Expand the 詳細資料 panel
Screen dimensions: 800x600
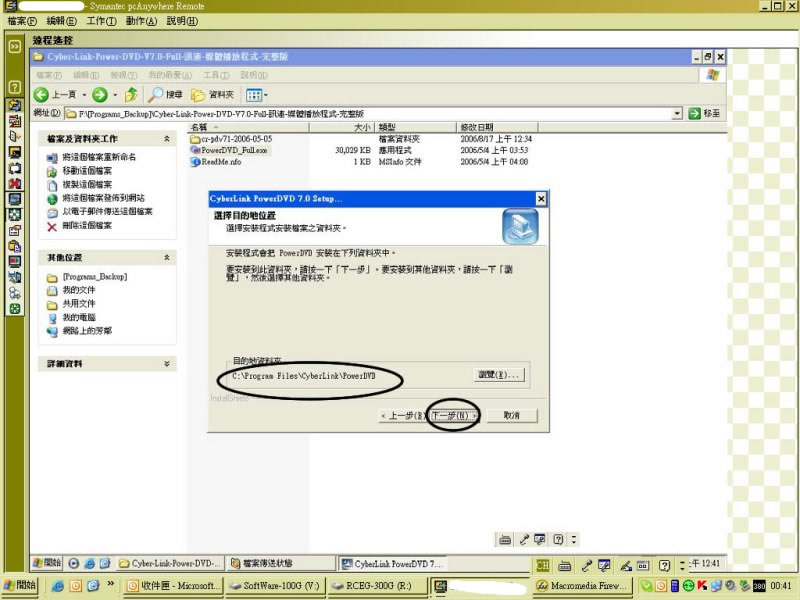166,364
